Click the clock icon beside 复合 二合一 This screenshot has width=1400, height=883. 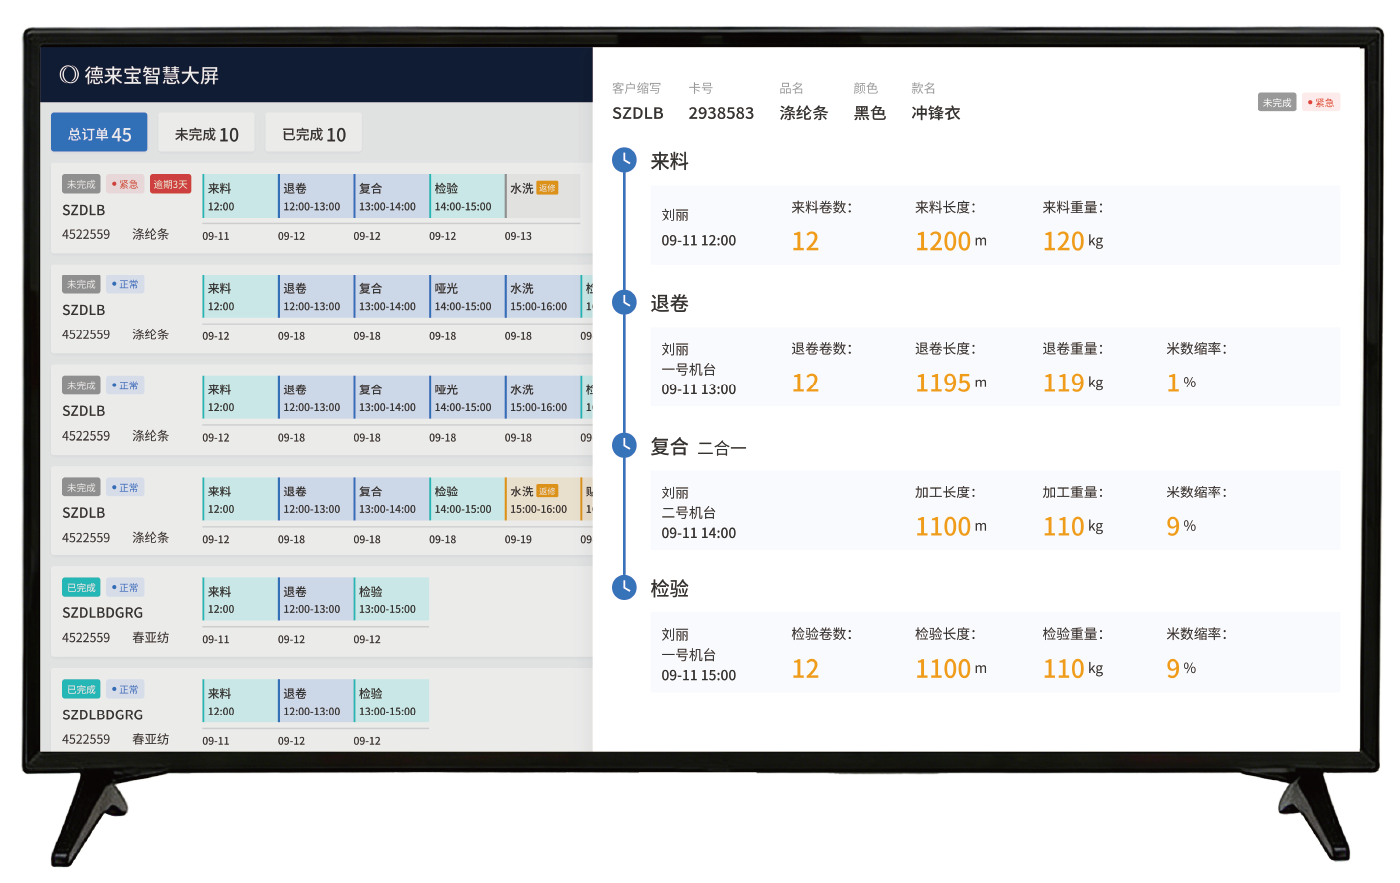pyautogui.click(x=624, y=445)
